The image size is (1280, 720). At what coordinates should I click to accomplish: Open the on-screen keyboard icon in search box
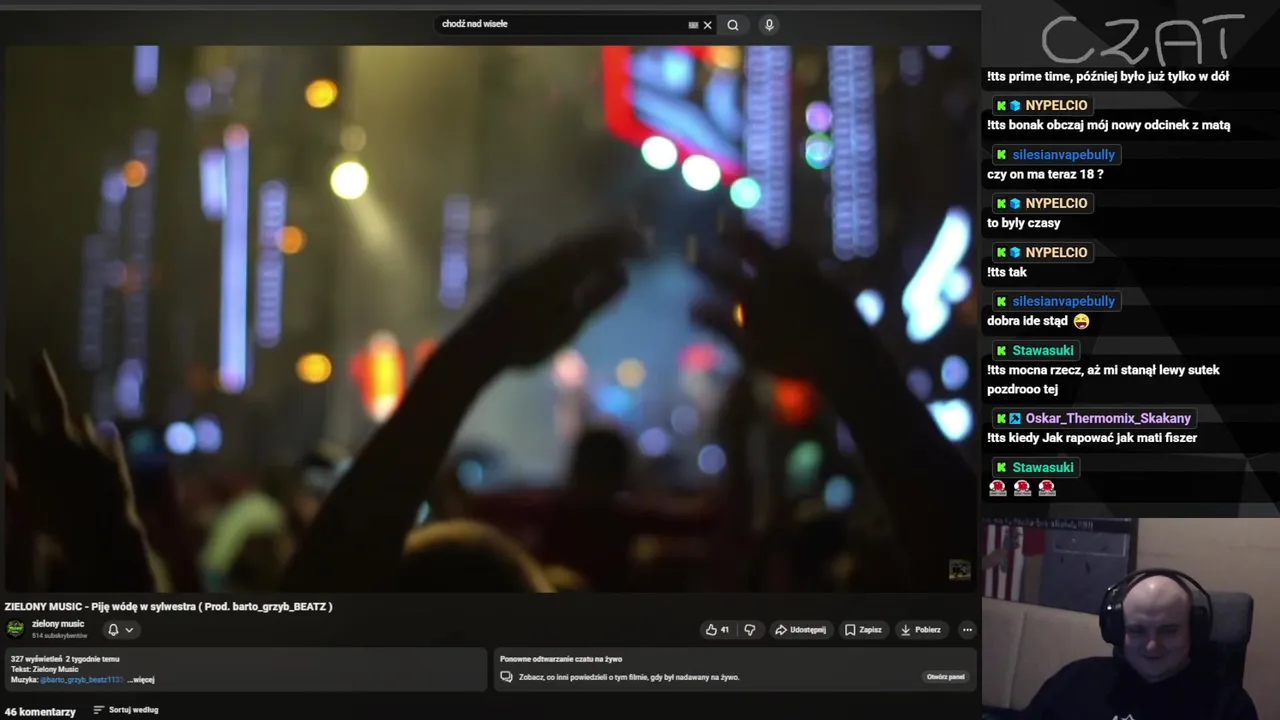click(693, 25)
